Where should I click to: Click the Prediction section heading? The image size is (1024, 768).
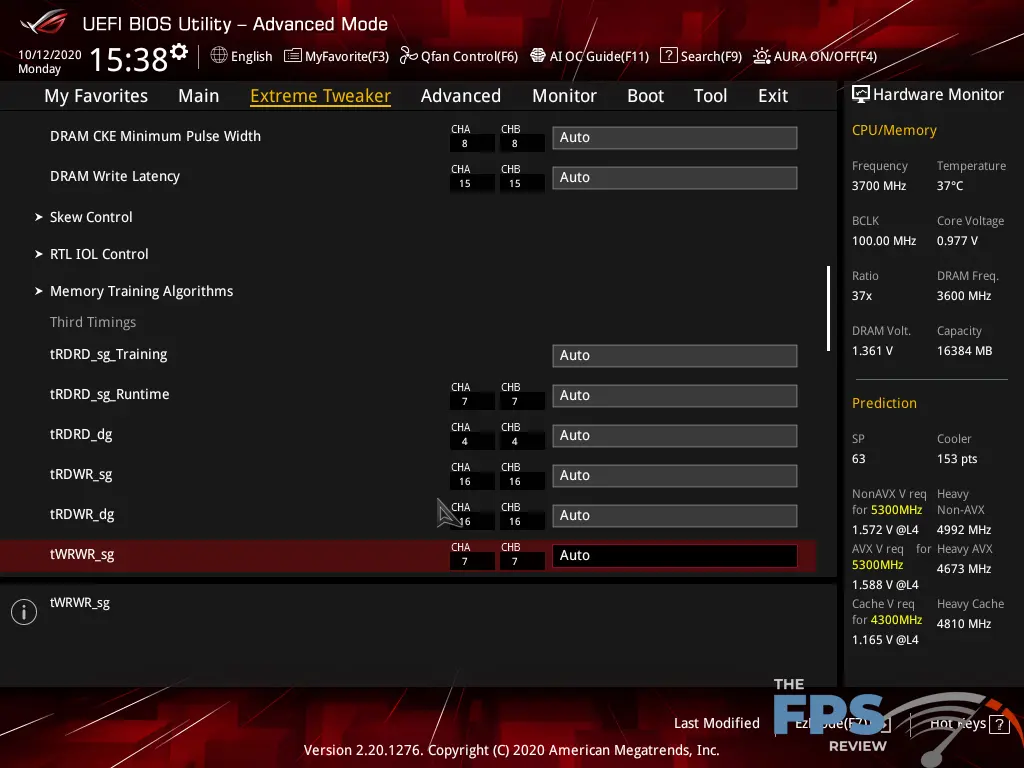884,403
